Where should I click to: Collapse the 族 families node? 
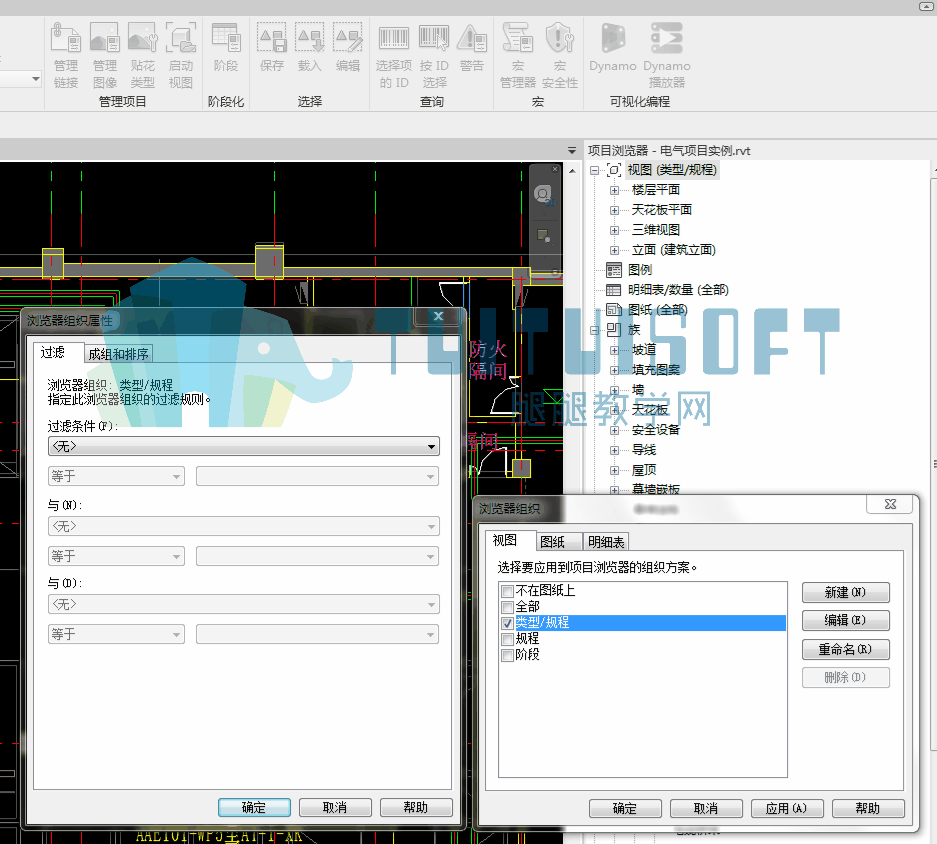595,330
